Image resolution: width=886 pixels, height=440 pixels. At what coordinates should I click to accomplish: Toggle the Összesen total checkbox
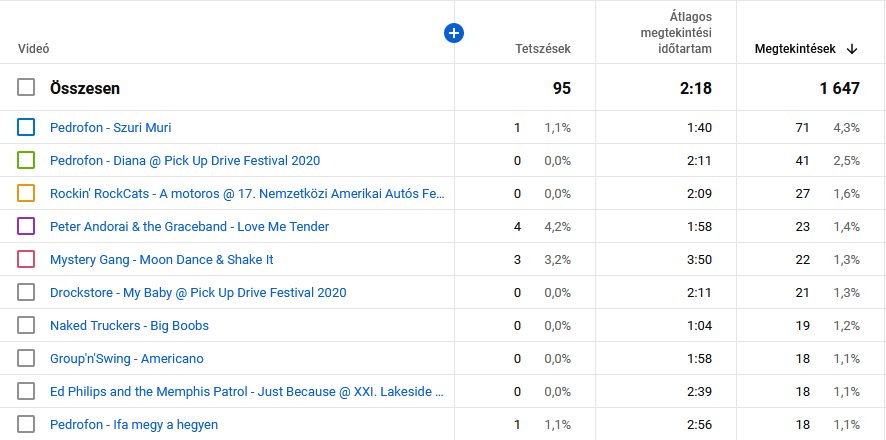pos(26,88)
